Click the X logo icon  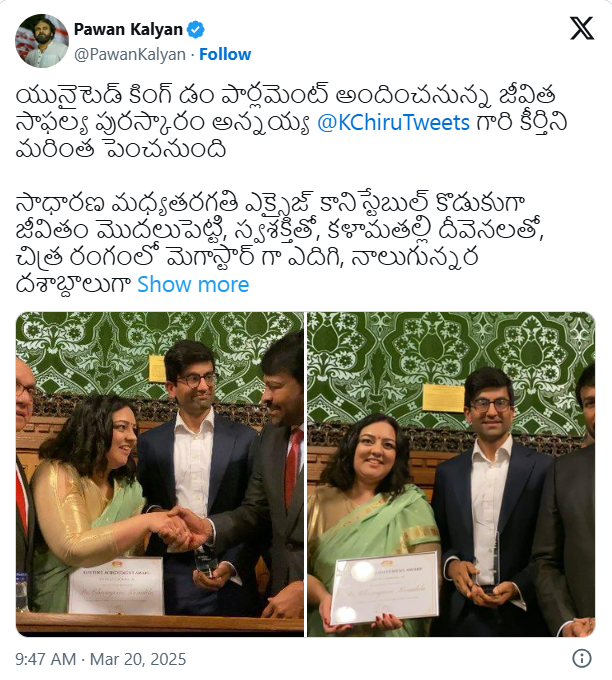pos(582,29)
